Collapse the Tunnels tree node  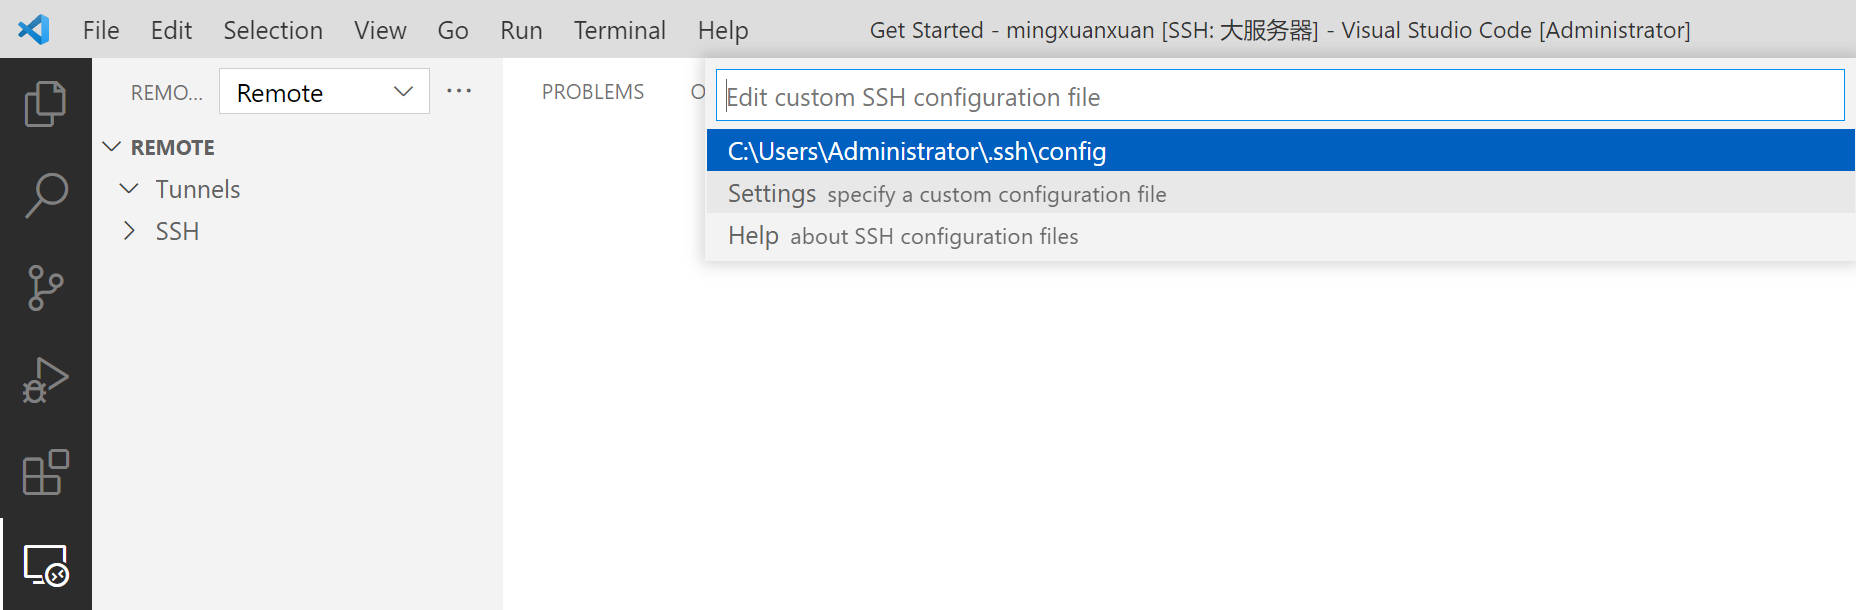tap(129, 189)
